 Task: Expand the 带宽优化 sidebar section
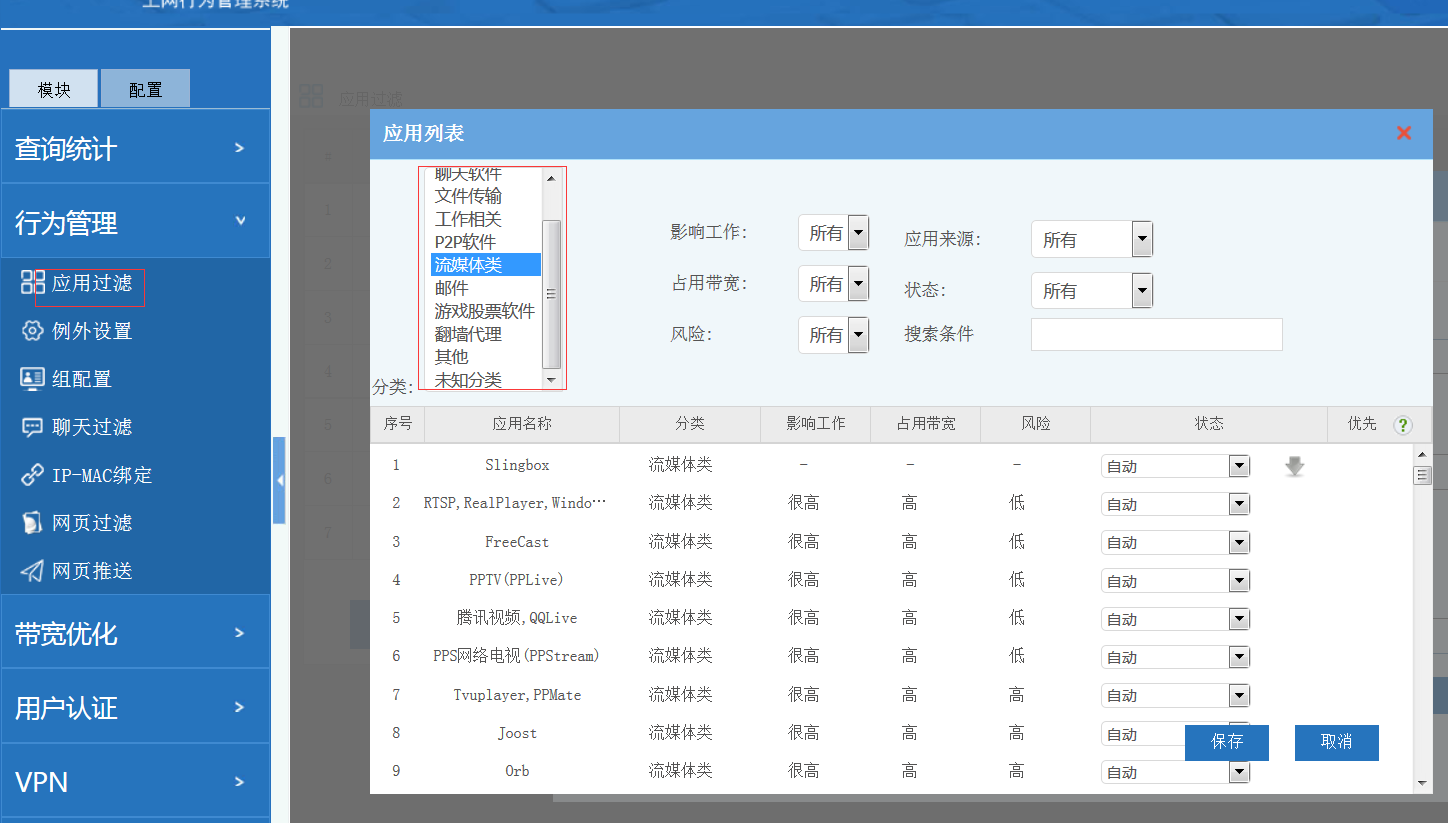point(135,633)
